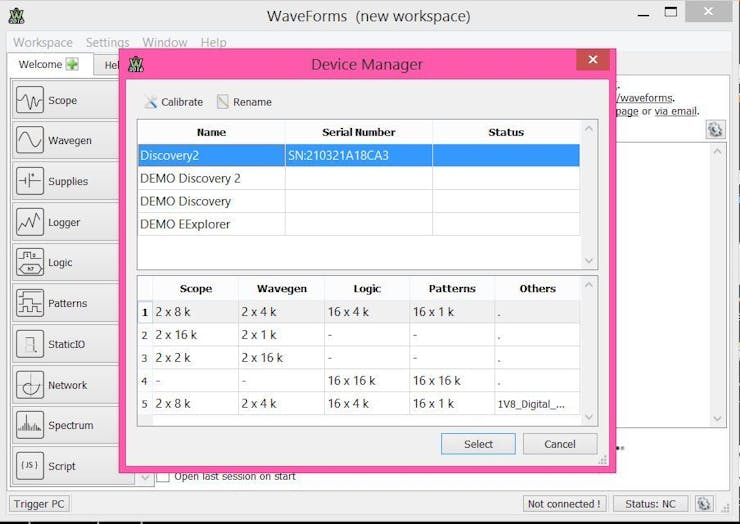Open the Logger instrument
The height and width of the screenshot is (524, 740).
[66, 222]
